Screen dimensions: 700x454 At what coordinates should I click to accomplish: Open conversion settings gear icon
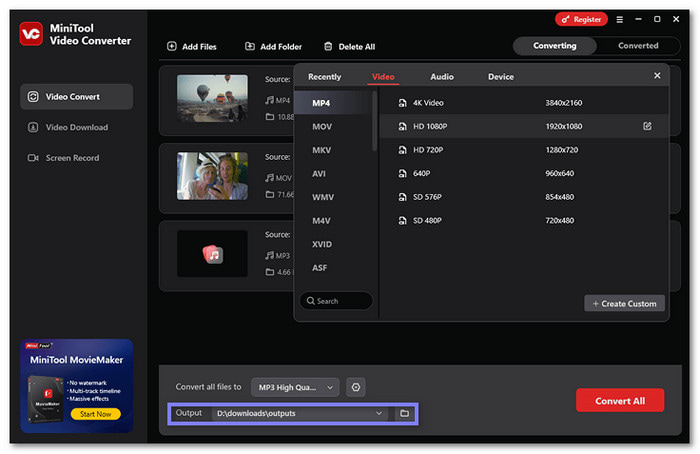356,387
